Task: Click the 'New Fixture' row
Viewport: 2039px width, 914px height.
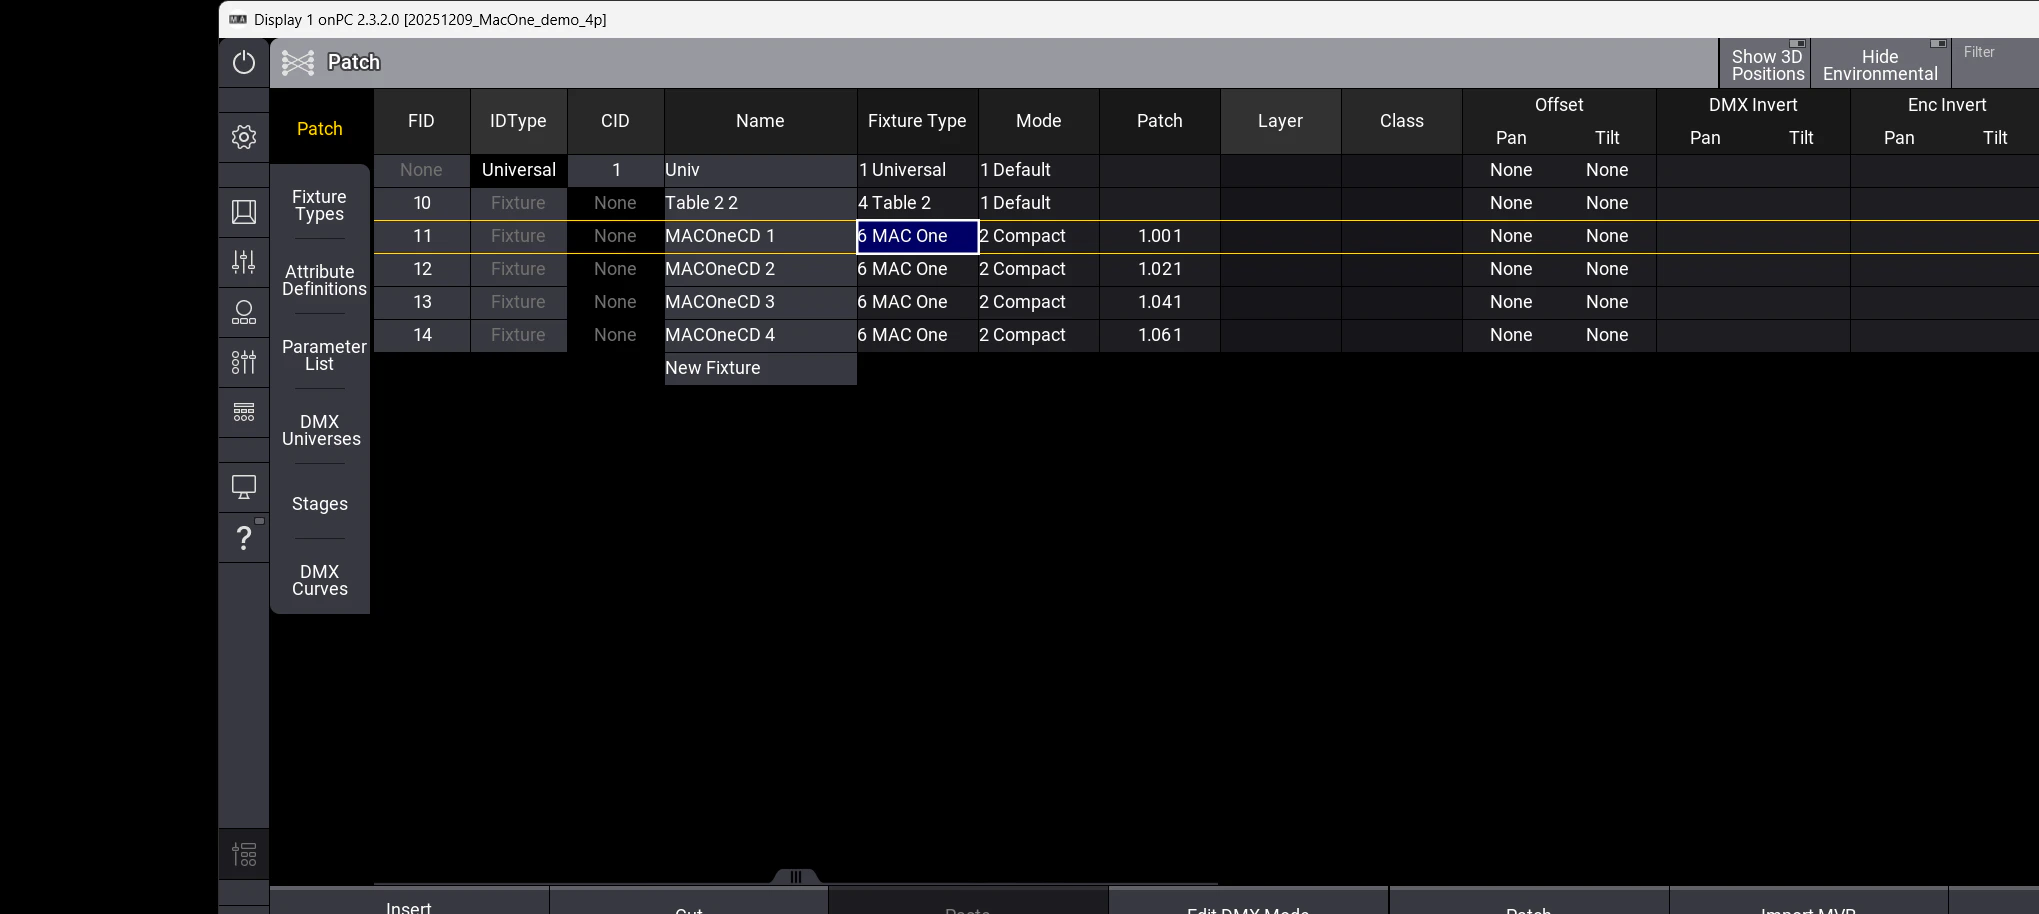Action: (760, 368)
